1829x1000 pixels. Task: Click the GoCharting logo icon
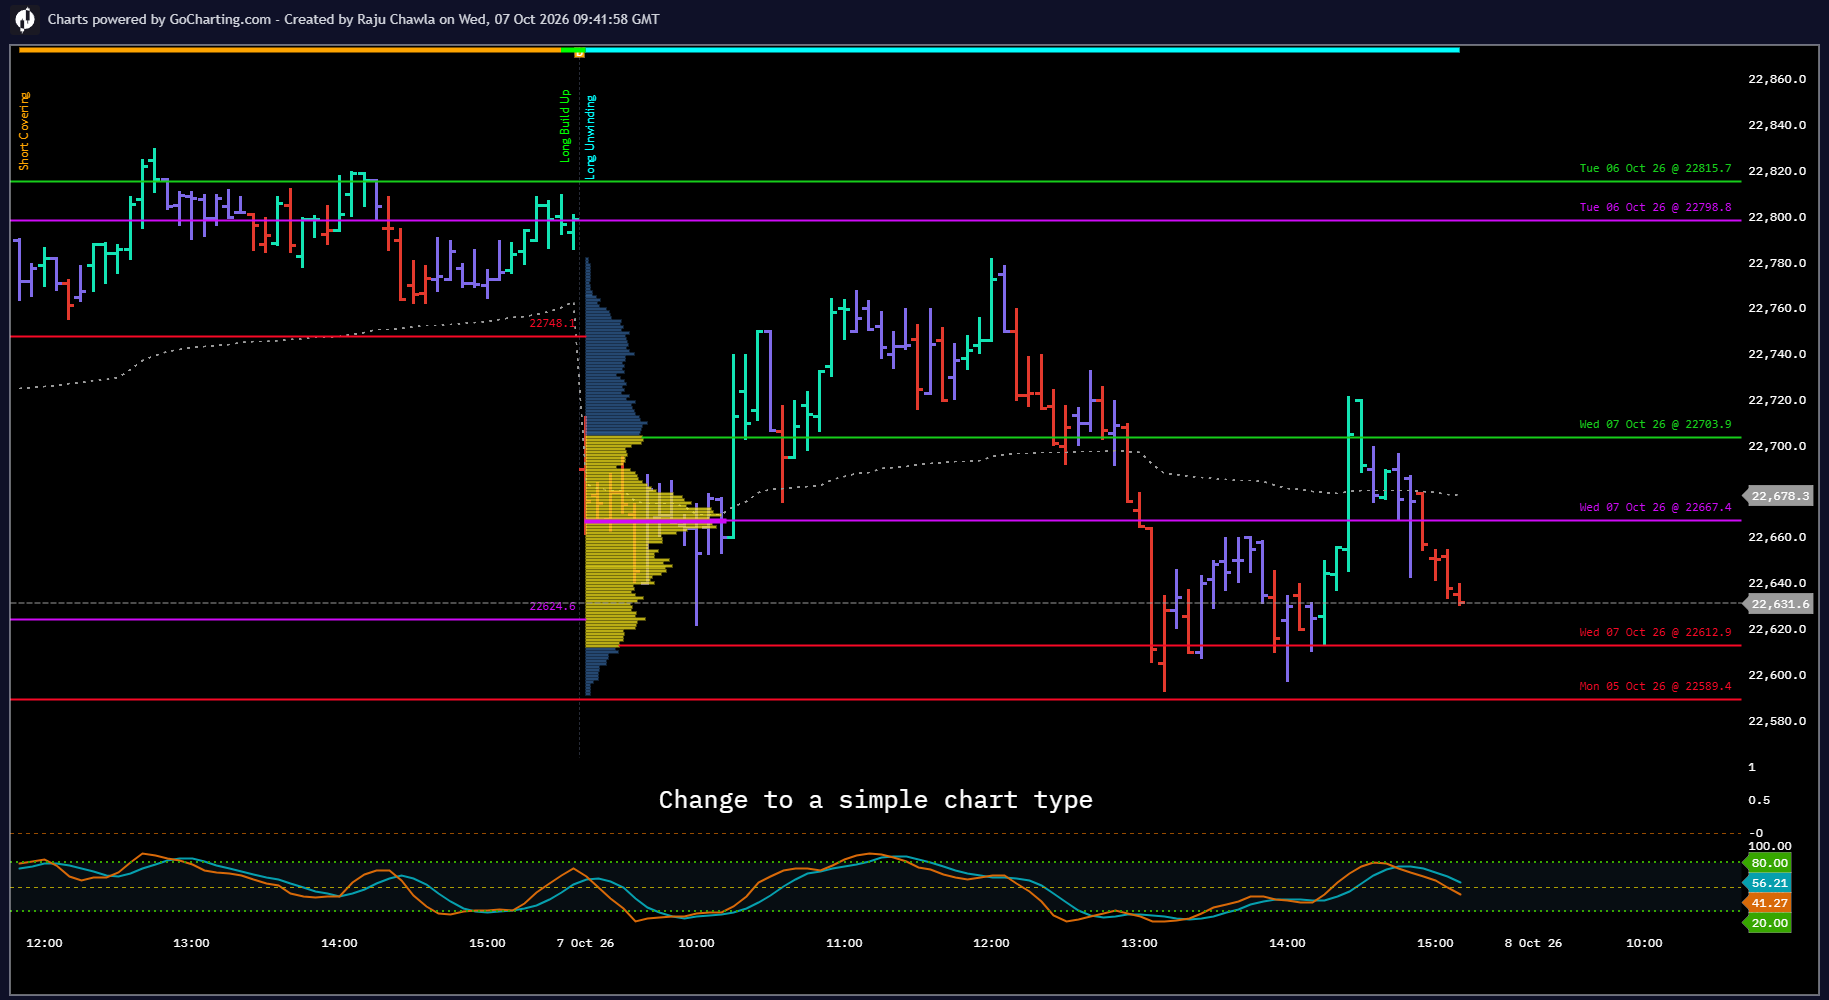coord(25,19)
